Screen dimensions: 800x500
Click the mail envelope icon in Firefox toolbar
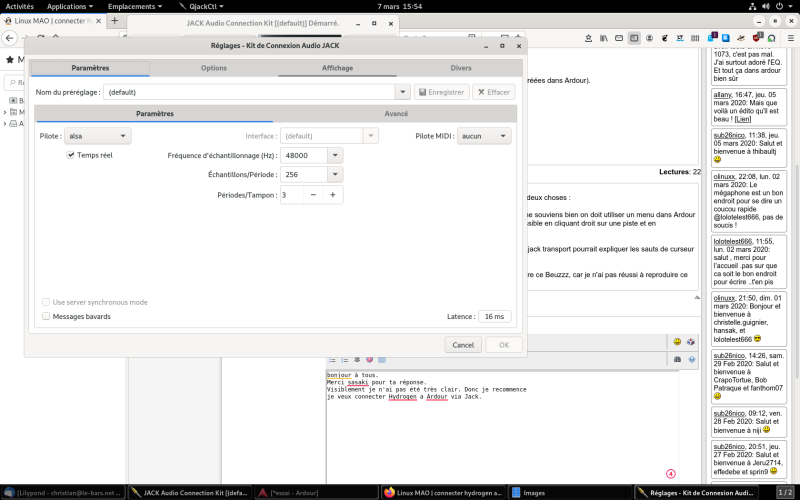(x=619, y=38)
